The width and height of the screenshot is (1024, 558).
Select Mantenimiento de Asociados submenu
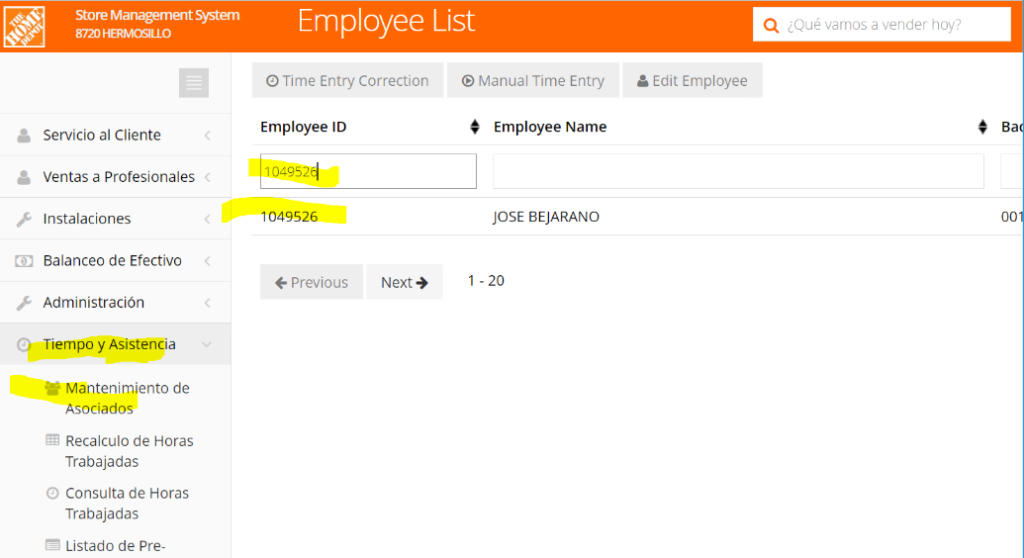click(127, 398)
